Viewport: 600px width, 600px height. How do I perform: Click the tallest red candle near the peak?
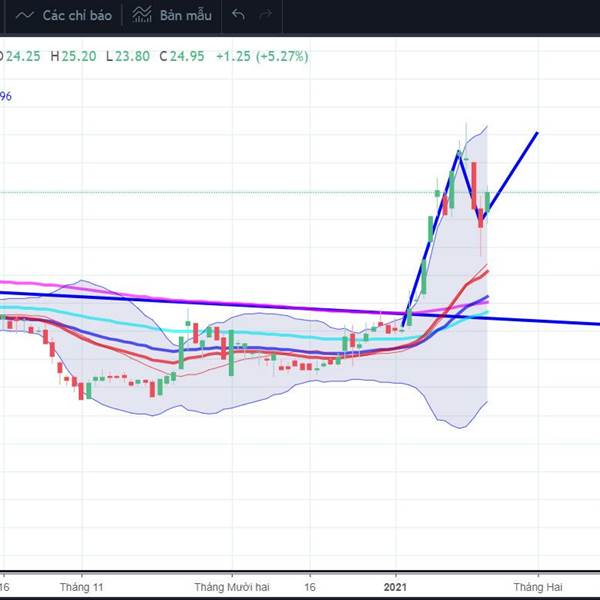pos(474,186)
